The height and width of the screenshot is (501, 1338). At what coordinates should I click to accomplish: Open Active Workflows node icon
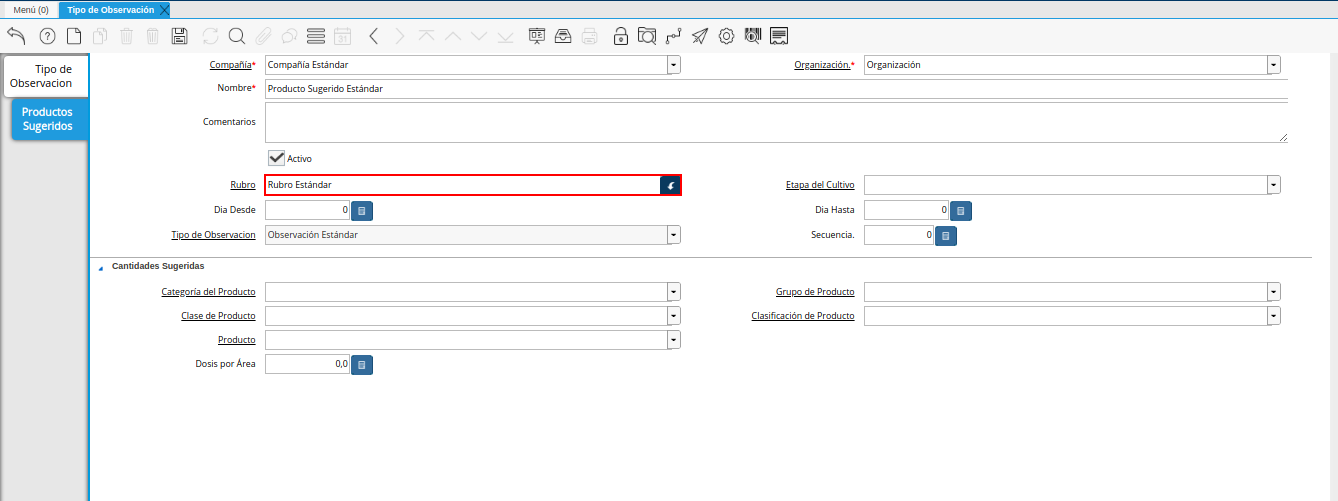pos(674,36)
